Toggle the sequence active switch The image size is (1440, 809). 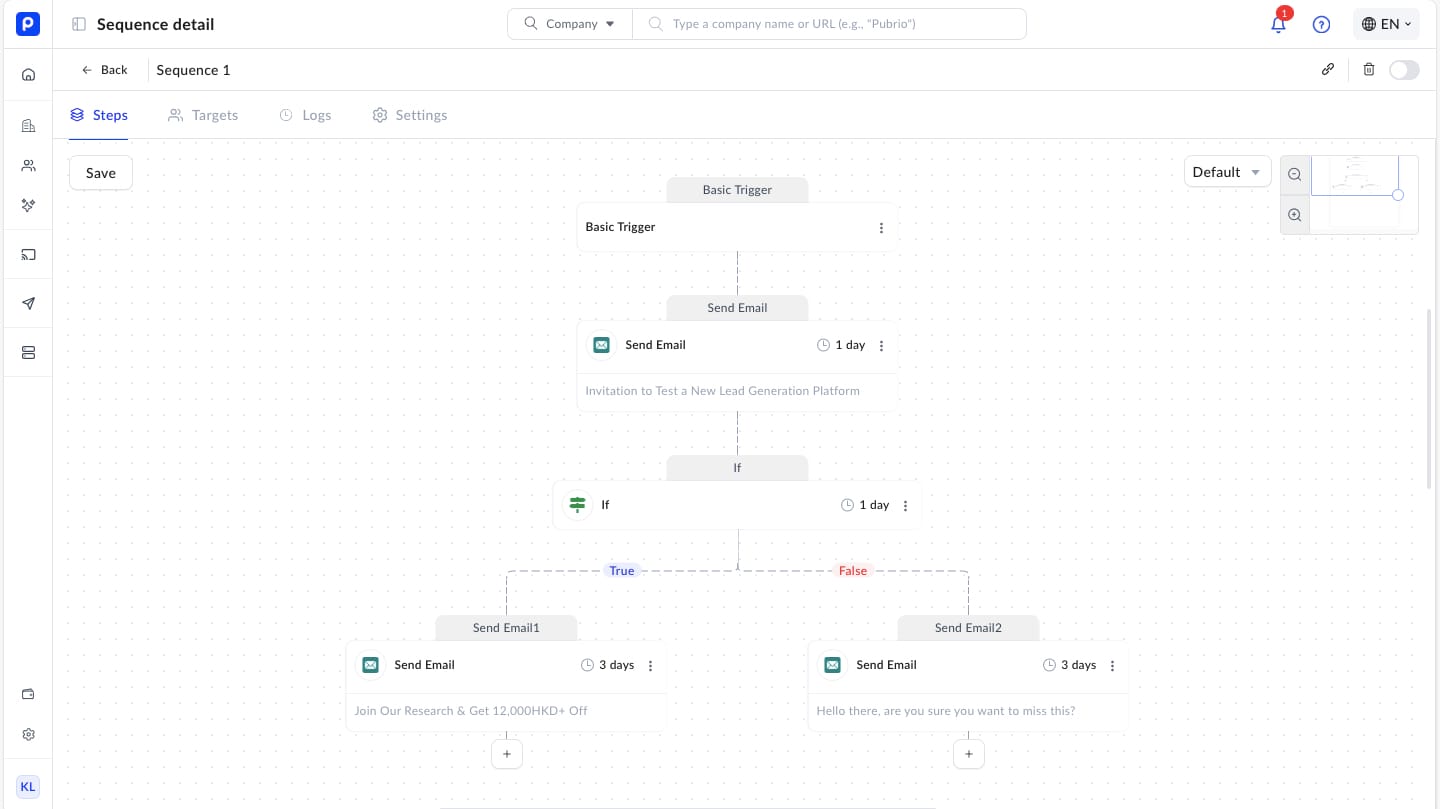(x=1404, y=70)
